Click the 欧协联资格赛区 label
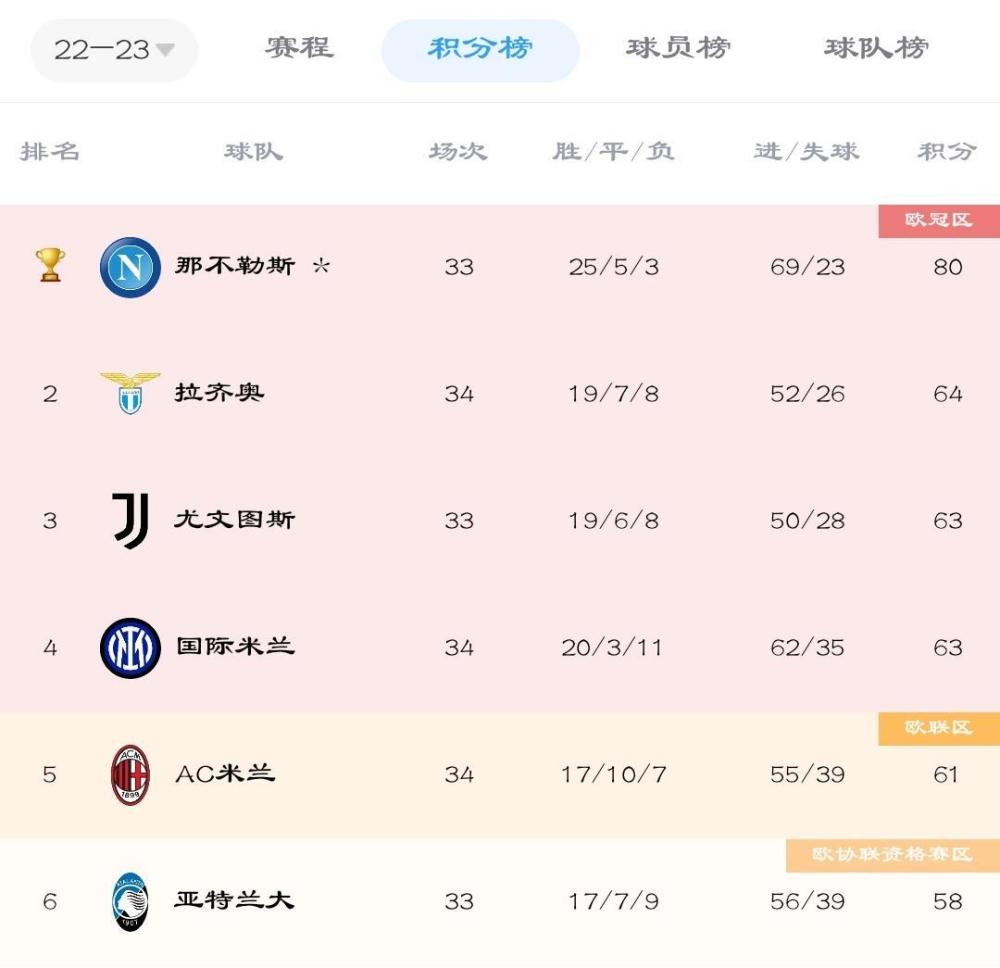 click(x=893, y=855)
